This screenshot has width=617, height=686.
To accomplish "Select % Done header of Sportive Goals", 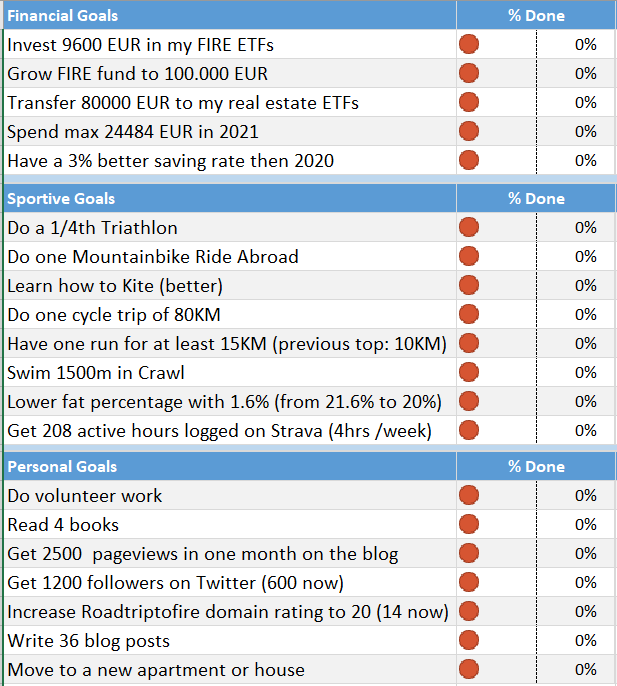I will [x=536, y=199].
